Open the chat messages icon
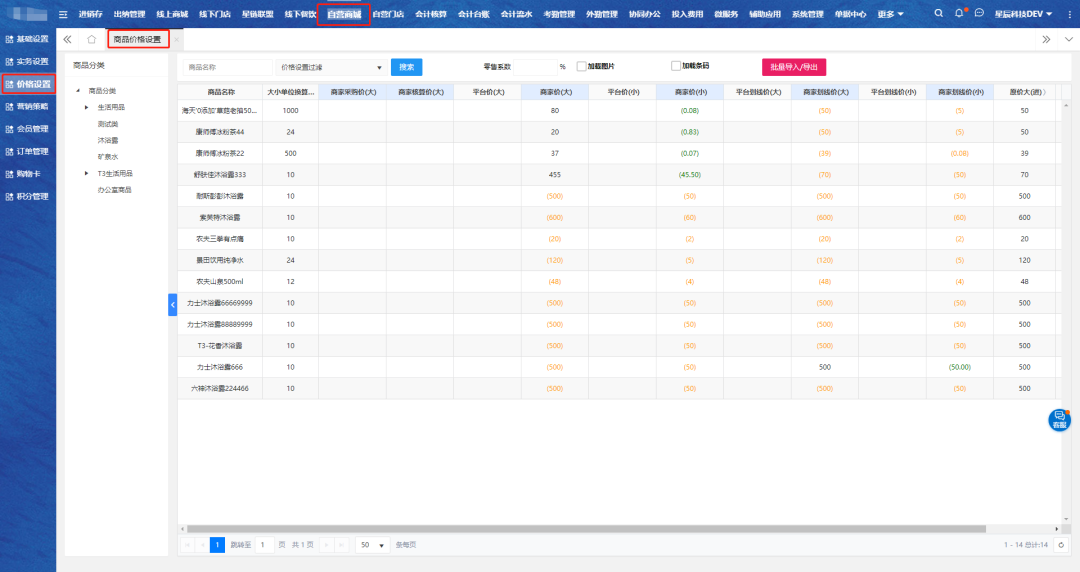This screenshot has width=1080, height=572. [979, 14]
